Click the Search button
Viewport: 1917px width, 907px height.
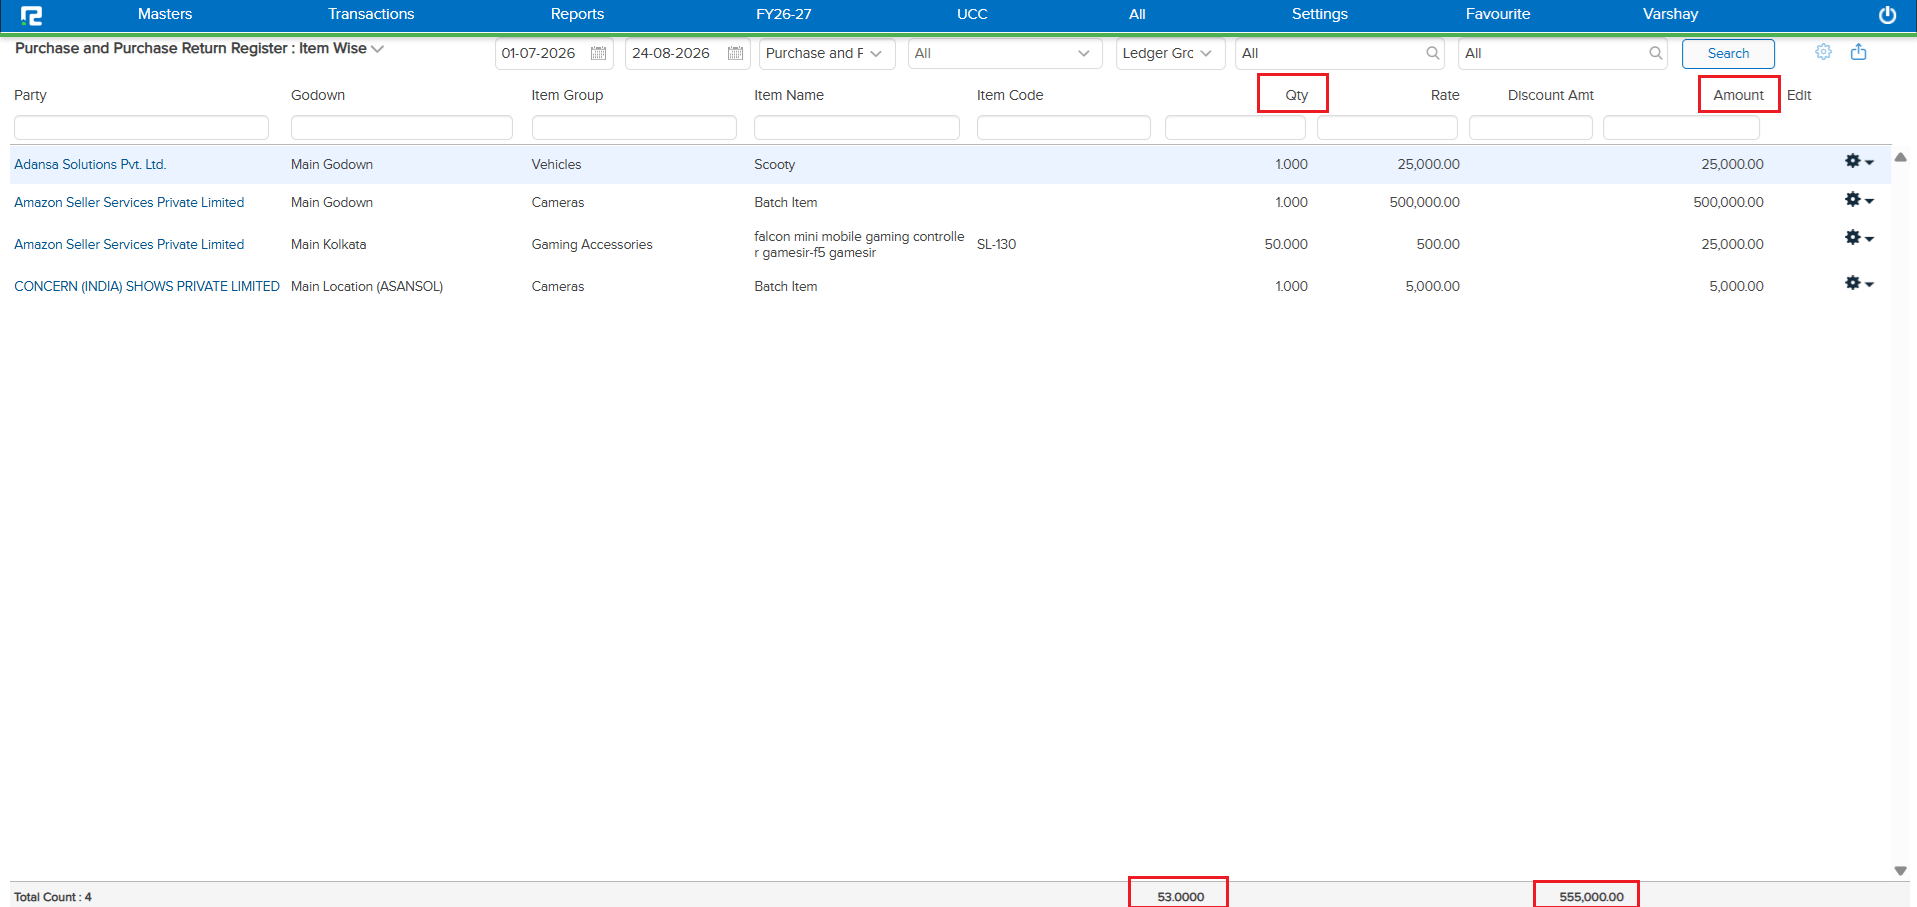[1728, 53]
